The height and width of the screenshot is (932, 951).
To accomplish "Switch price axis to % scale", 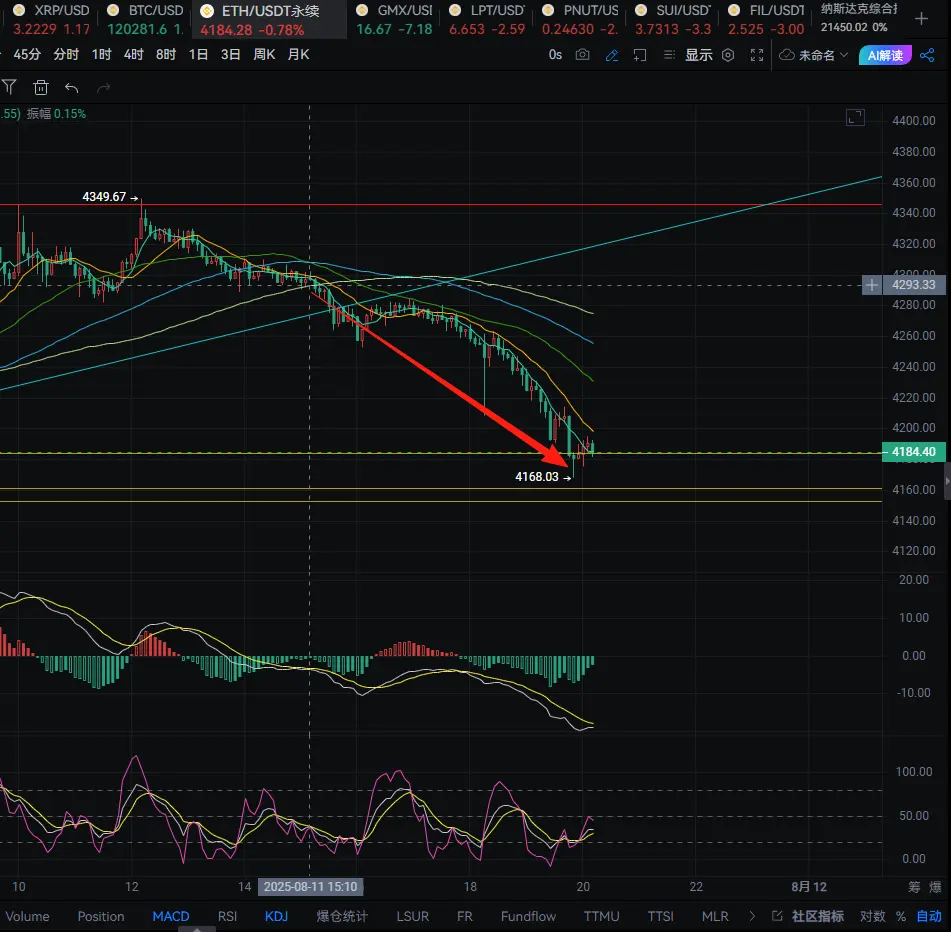I will click(901, 916).
